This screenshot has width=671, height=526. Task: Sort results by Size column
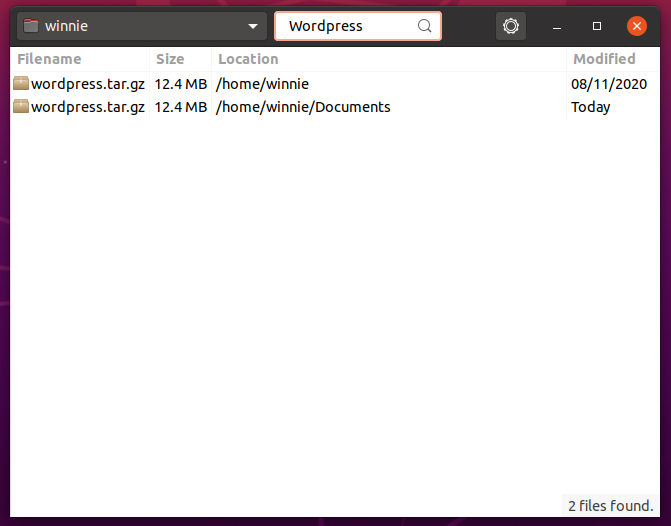pos(180,59)
